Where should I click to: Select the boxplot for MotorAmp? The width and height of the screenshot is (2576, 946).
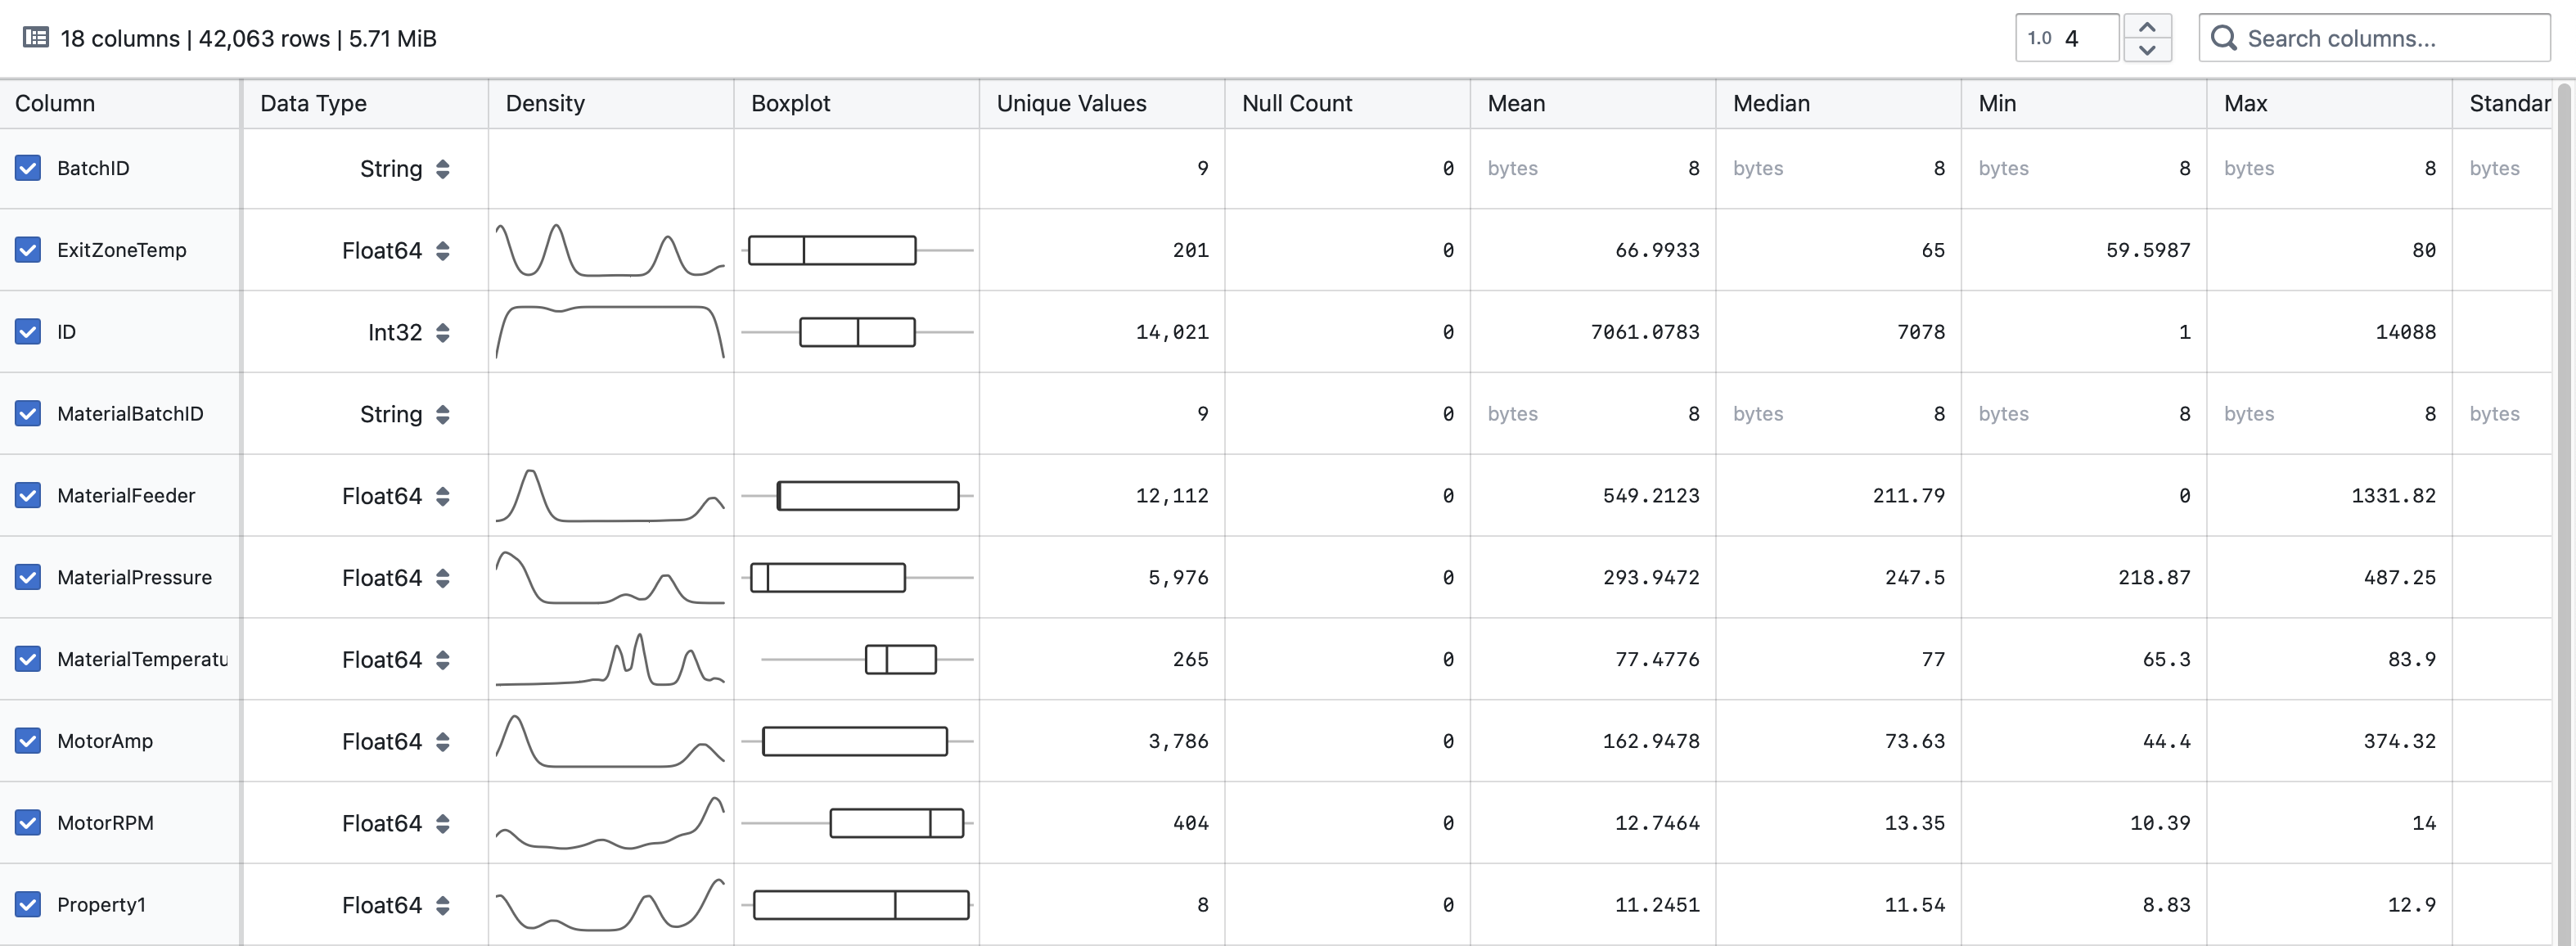pyautogui.click(x=855, y=740)
